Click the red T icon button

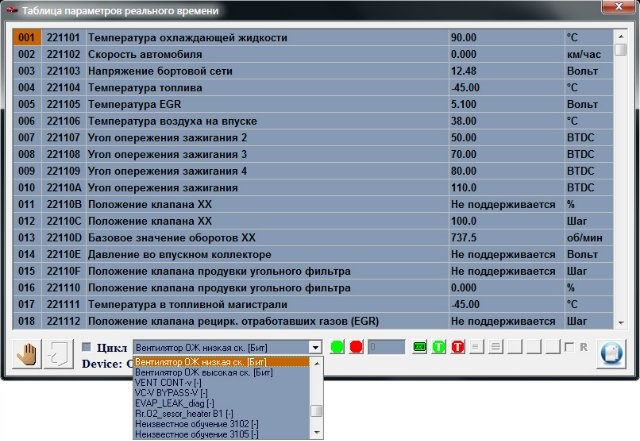[x=457, y=347]
